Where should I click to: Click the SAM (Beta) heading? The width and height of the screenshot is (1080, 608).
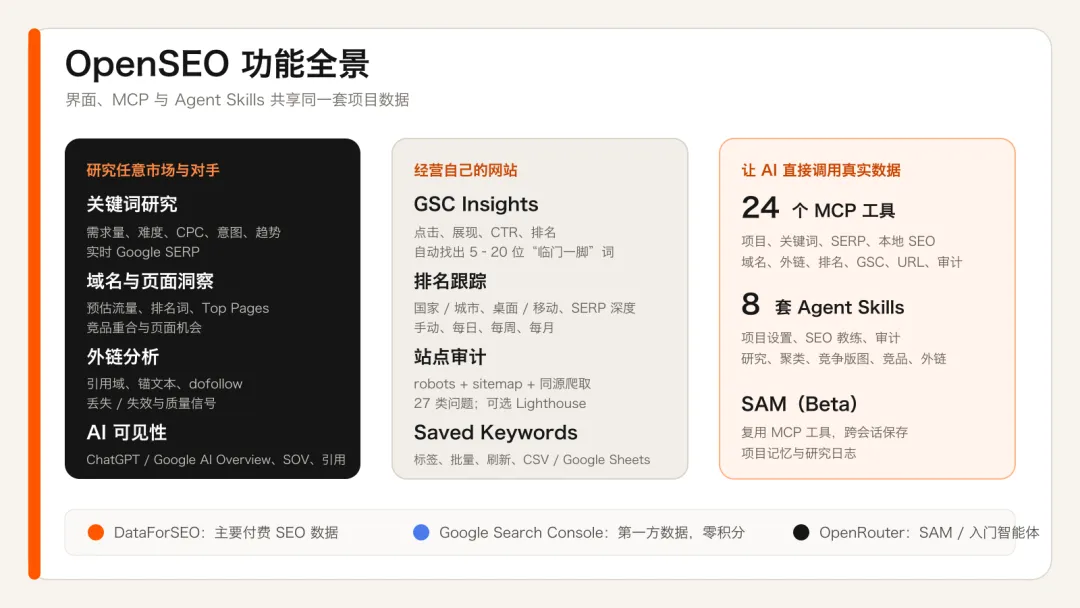coord(799,404)
